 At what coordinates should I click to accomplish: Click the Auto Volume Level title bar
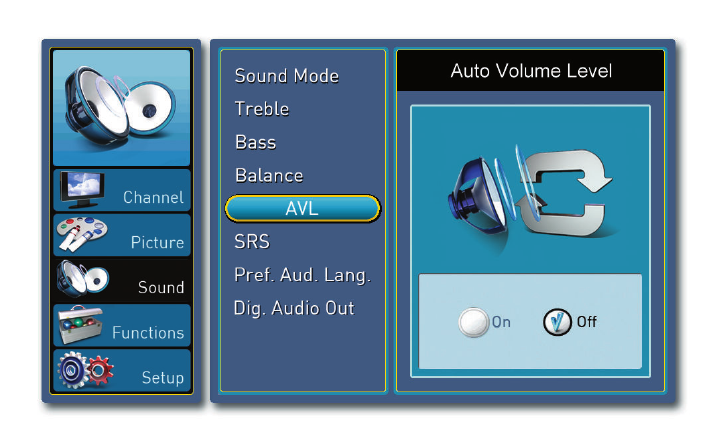[530, 71]
